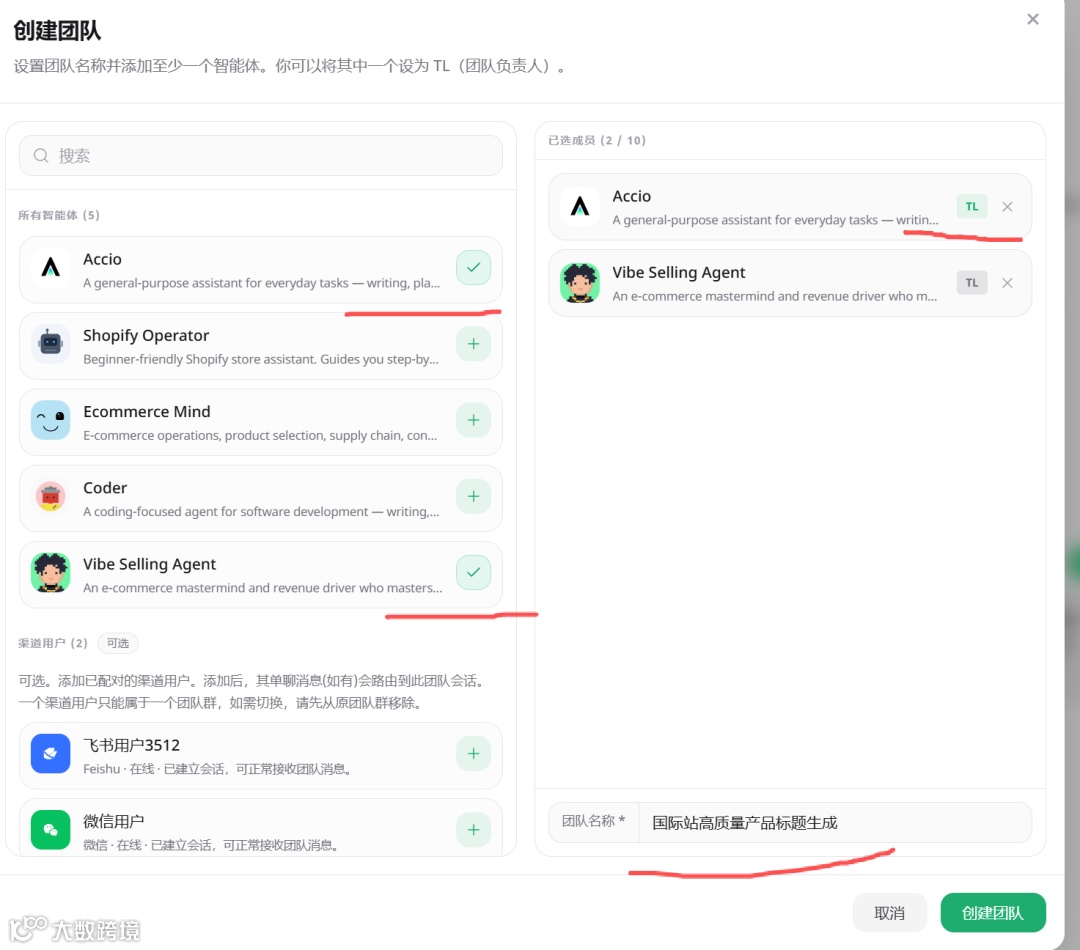
Task: Click the 所有智能体 (5) header
Action: coord(59,215)
